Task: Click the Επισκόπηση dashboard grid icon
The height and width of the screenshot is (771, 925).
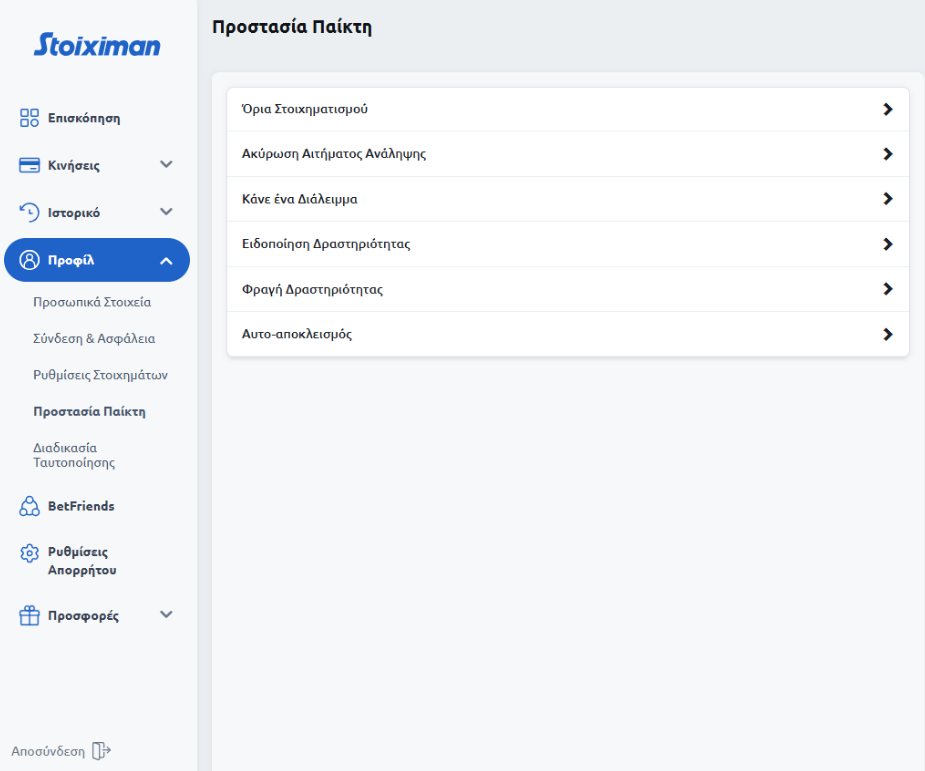Action: pyautogui.click(x=29, y=118)
